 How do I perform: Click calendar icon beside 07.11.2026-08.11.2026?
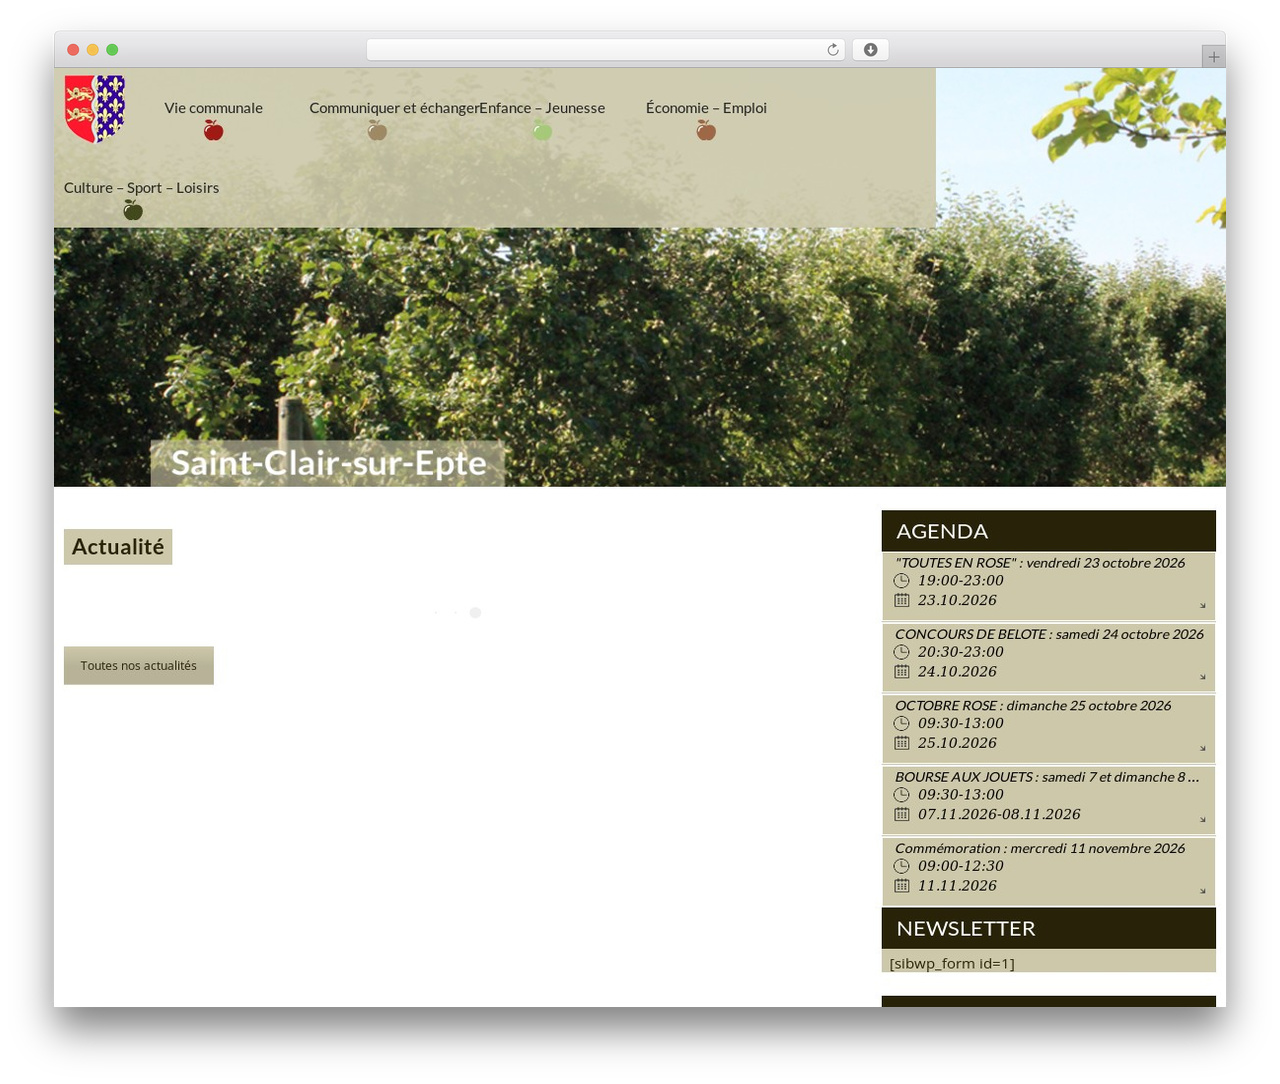tap(901, 814)
